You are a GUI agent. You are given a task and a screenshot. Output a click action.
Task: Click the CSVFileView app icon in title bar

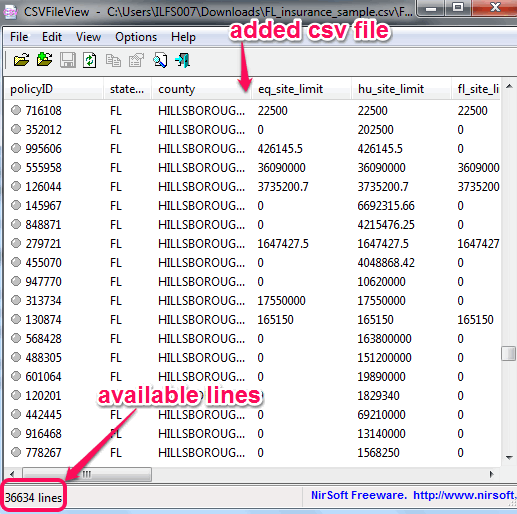10,12
